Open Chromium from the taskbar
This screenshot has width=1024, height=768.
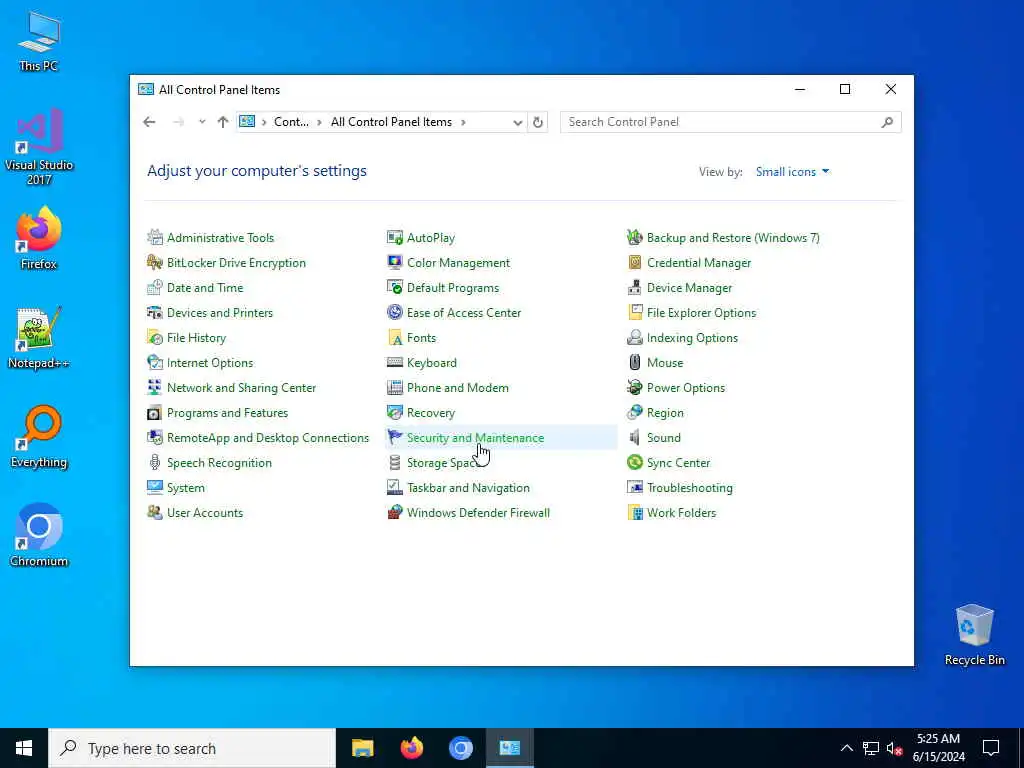click(460, 748)
